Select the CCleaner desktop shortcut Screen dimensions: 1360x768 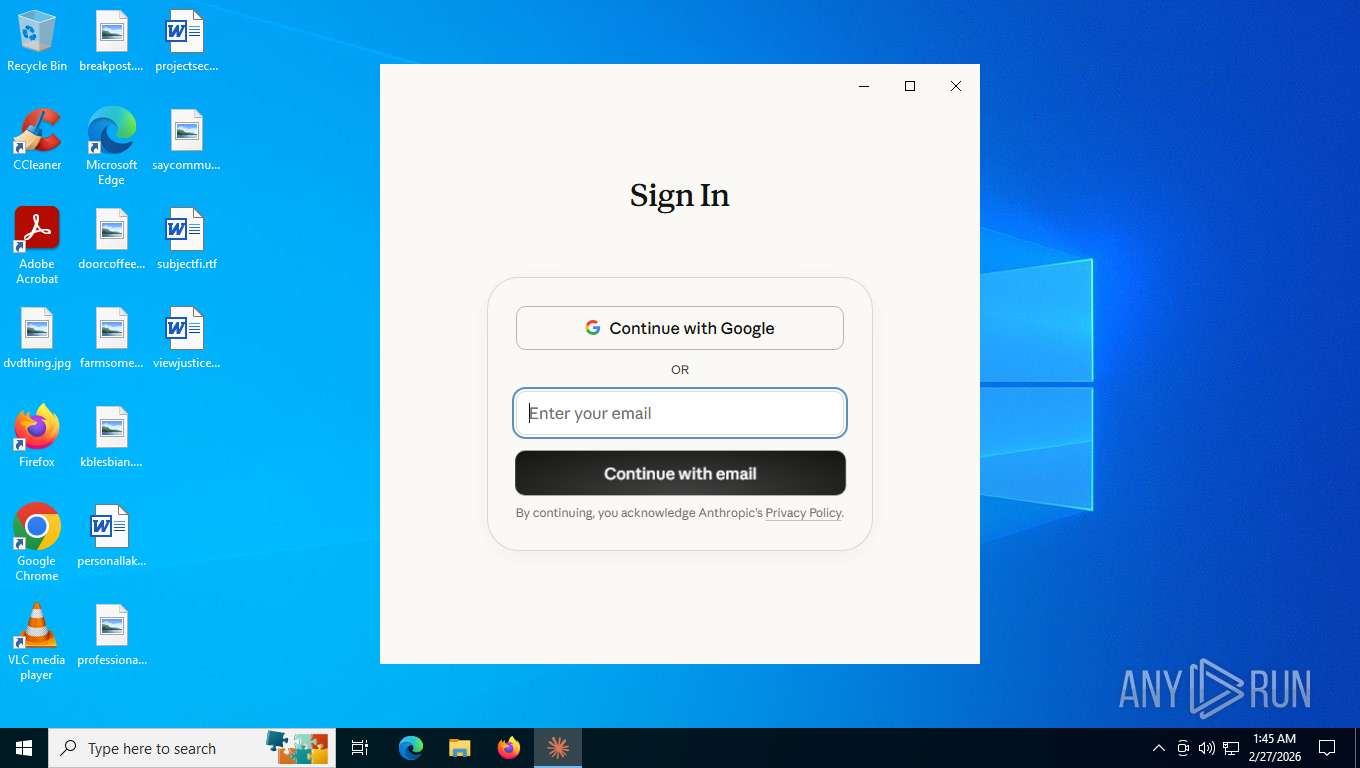pos(37,141)
